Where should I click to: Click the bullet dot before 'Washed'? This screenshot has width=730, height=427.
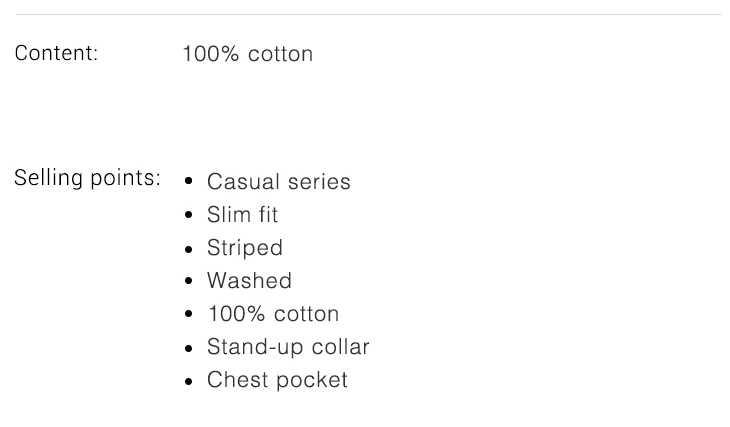tap(188, 281)
